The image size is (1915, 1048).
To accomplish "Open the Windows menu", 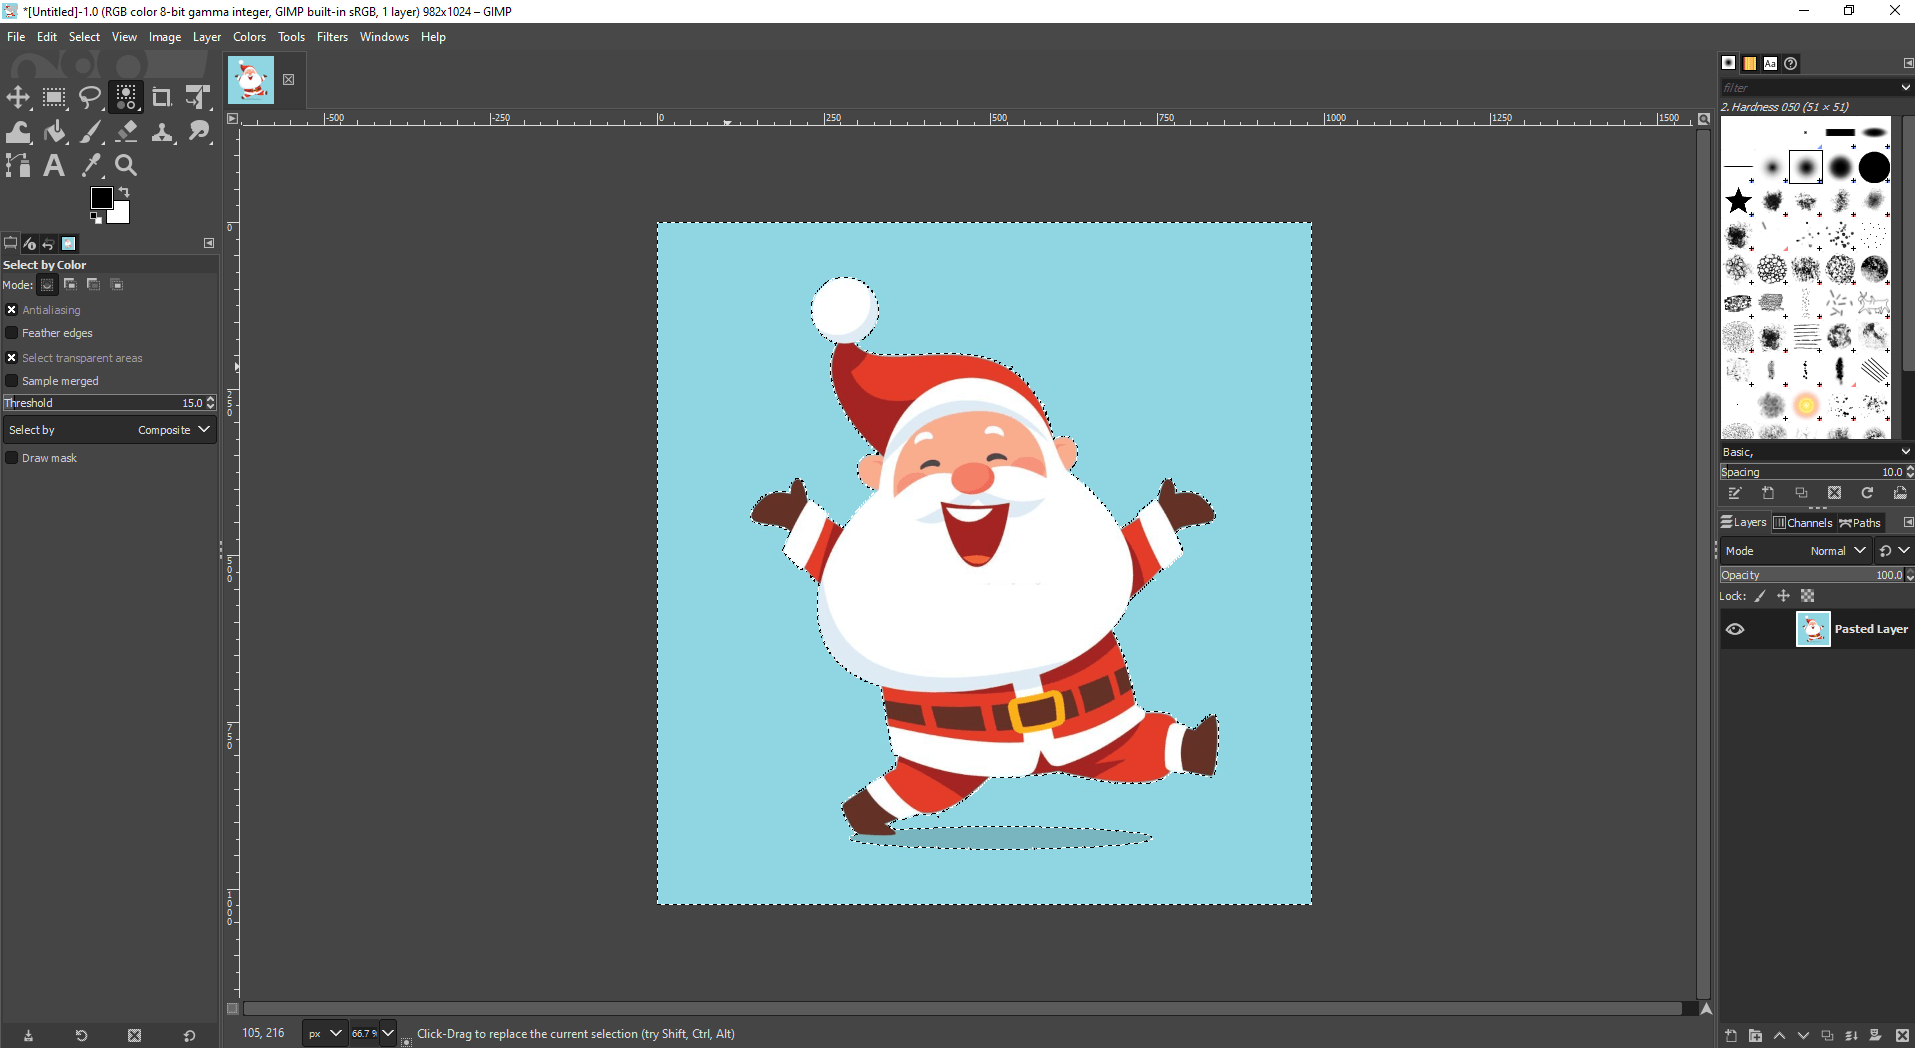I will (384, 37).
